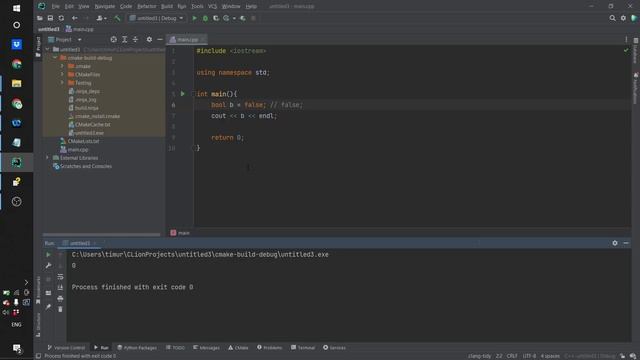The height and width of the screenshot is (360, 640).
Task: Click the gutter run arrow beside main()
Action: click(182, 94)
